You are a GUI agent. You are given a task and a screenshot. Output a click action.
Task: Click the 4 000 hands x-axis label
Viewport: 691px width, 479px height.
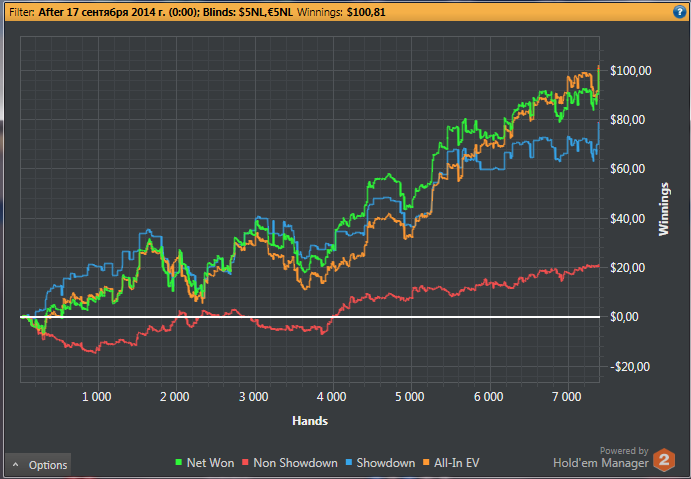[331, 397]
